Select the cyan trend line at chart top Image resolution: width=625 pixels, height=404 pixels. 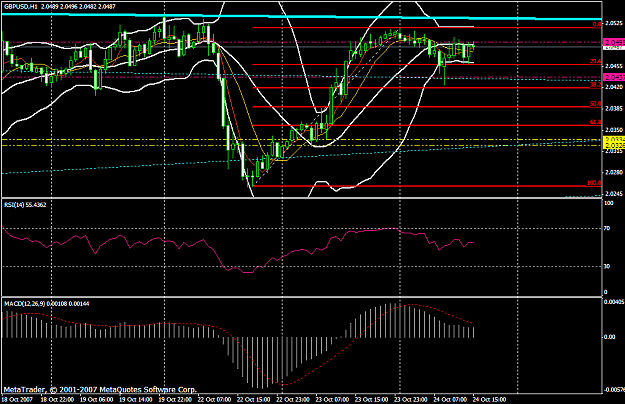pyautogui.click(x=302, y=16)
